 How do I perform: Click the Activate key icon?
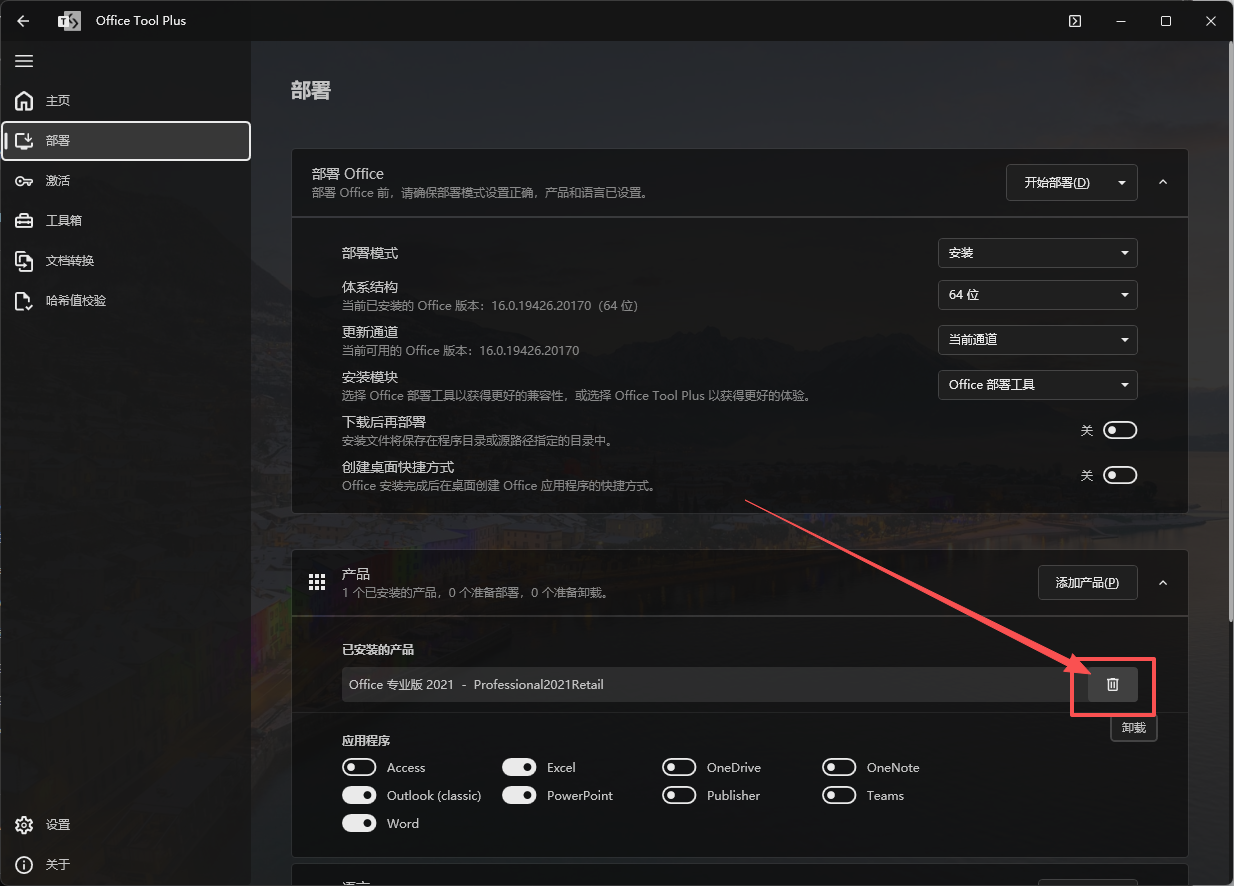pos(25,181)
